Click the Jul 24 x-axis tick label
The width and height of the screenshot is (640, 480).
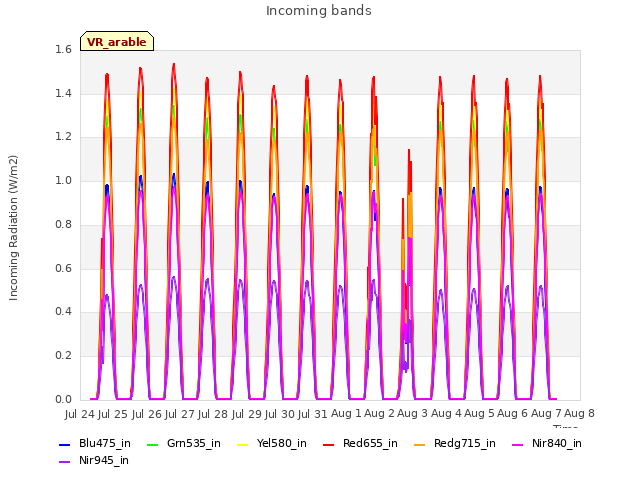click(x=80, y=414)
